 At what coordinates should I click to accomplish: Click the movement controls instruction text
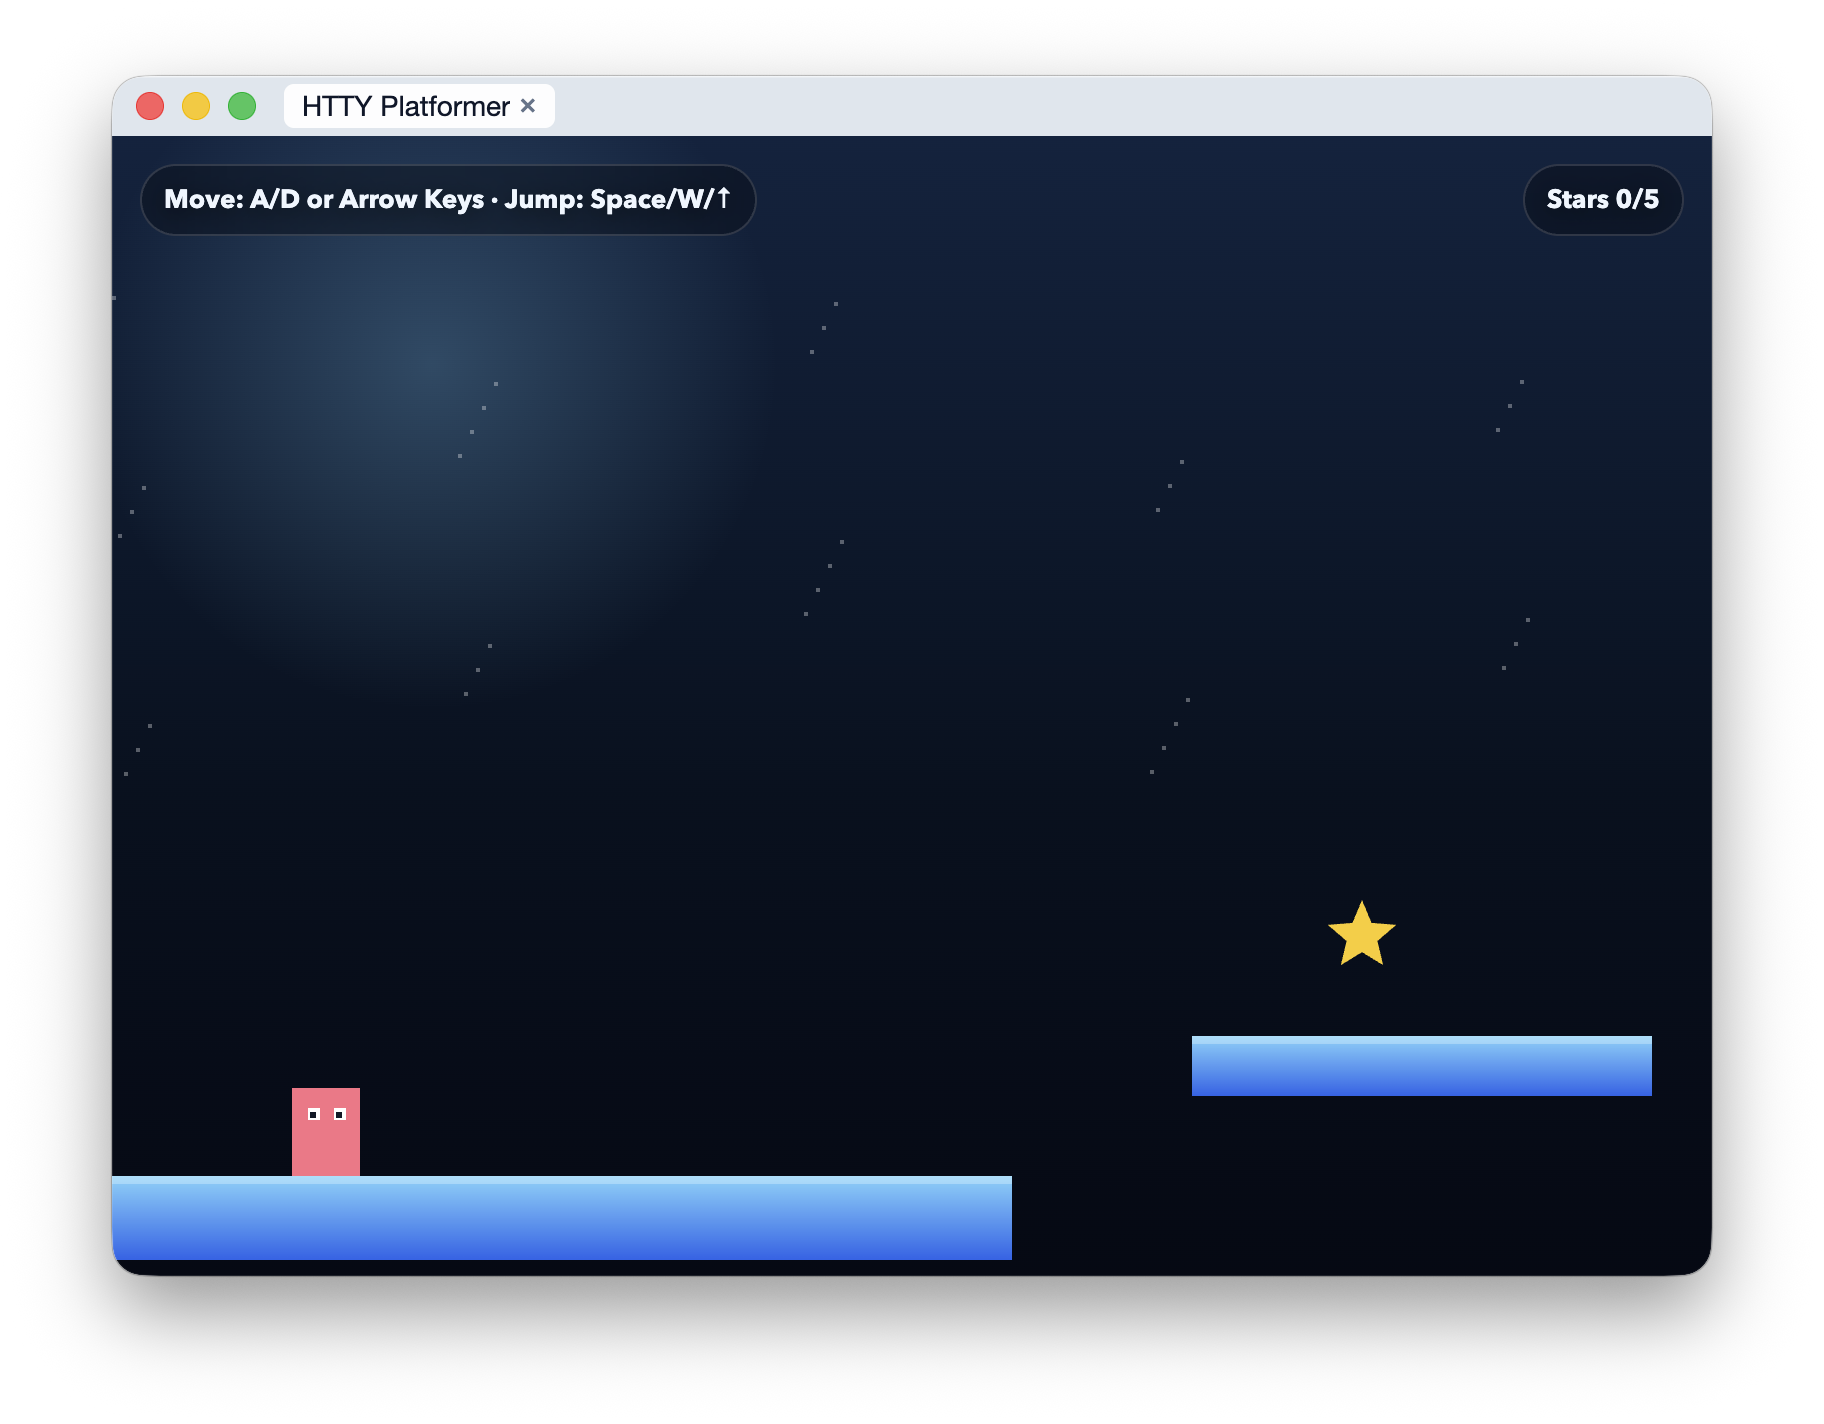click(448, 200)
